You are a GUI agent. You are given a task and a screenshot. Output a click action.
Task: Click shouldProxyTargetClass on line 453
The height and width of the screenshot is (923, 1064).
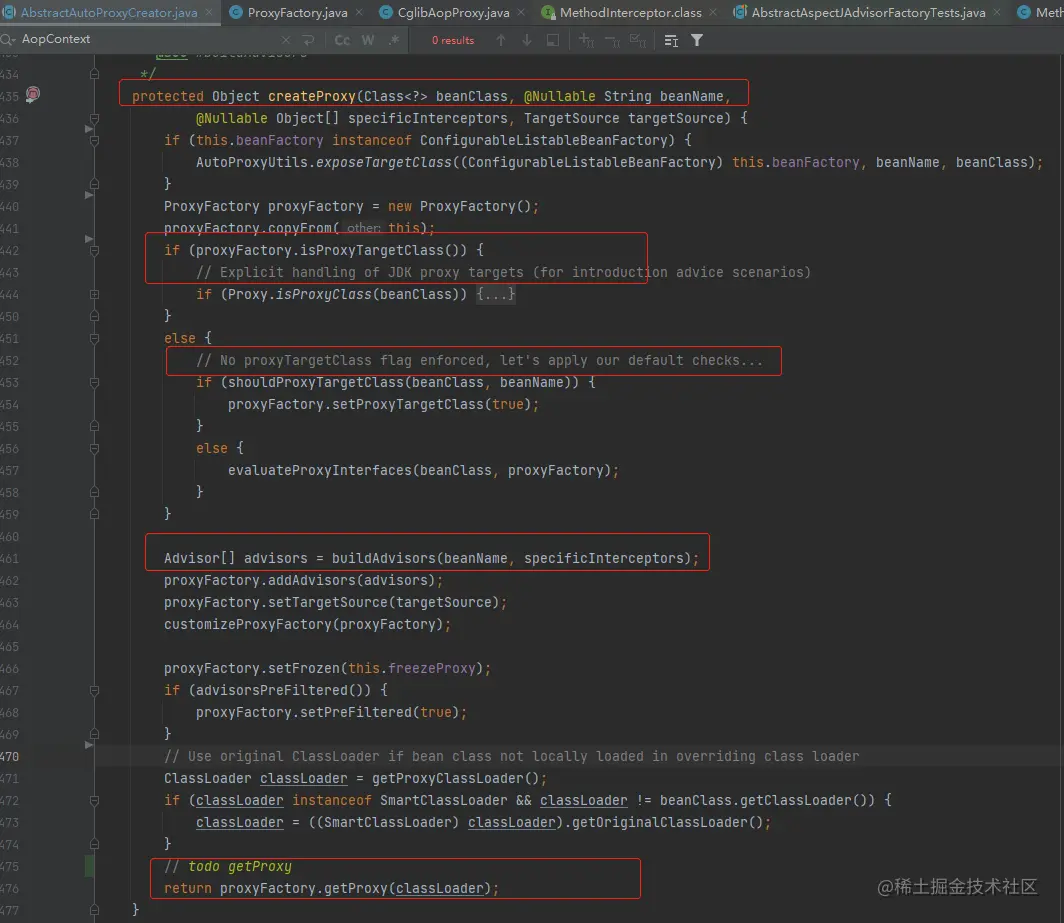click(316, 382)
